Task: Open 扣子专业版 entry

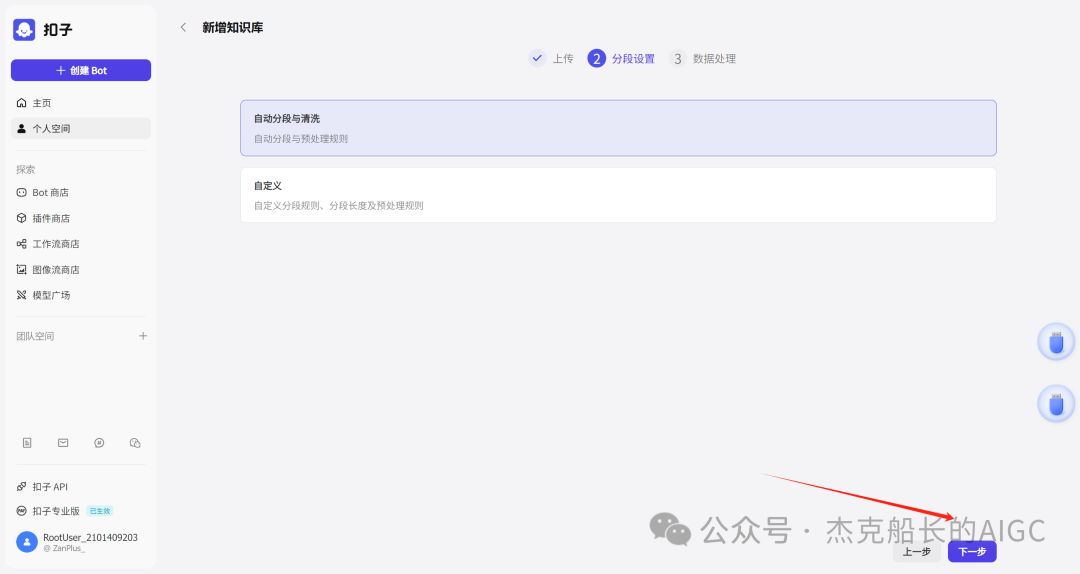Action: (x=48, y=511)
